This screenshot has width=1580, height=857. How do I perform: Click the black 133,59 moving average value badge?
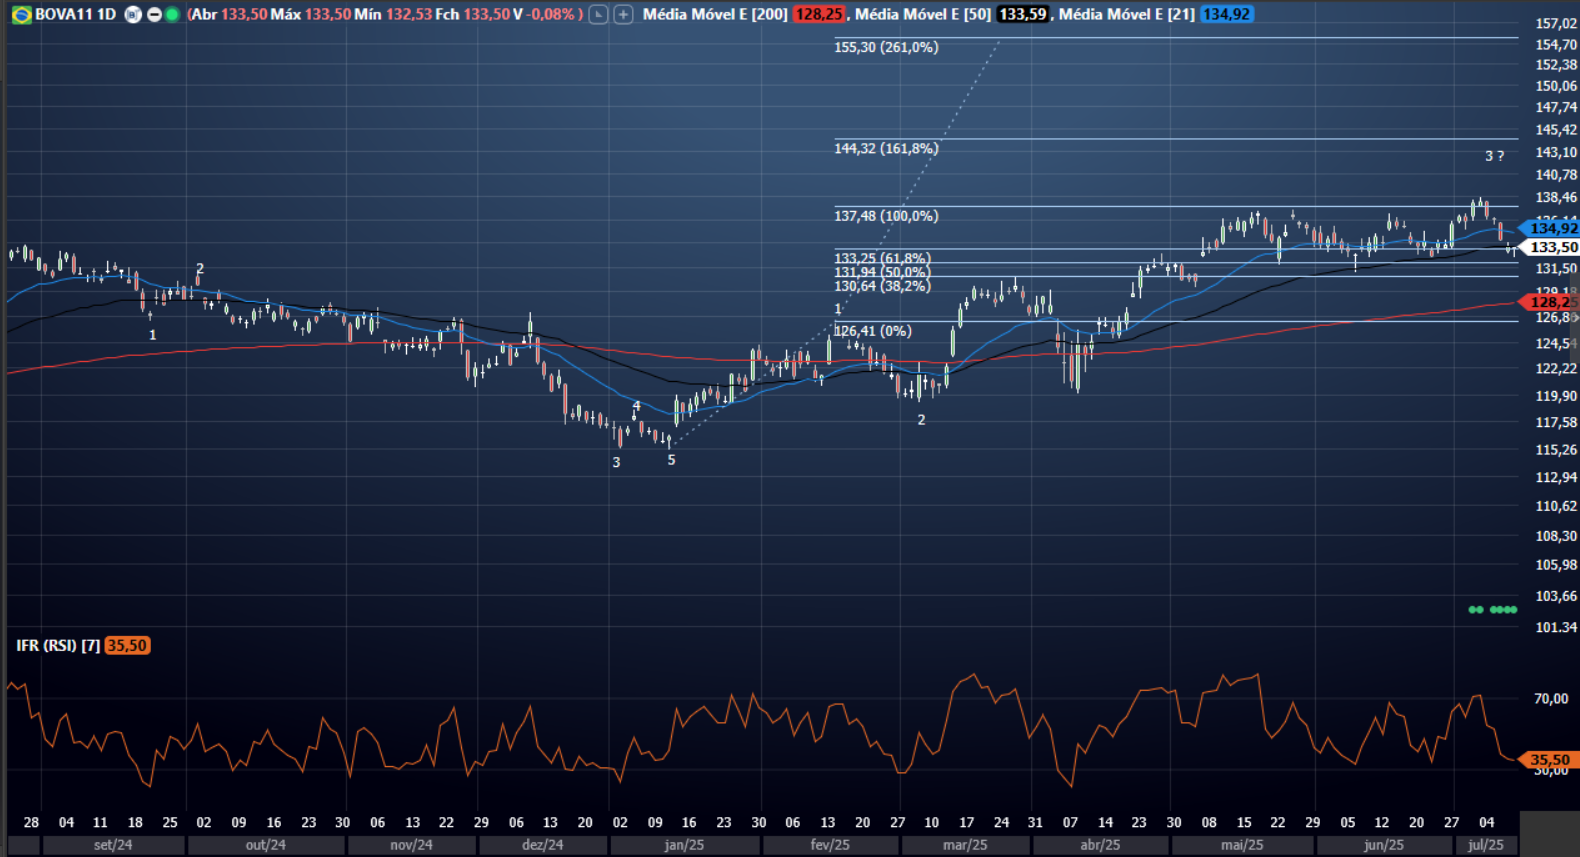click(1023, 15)
